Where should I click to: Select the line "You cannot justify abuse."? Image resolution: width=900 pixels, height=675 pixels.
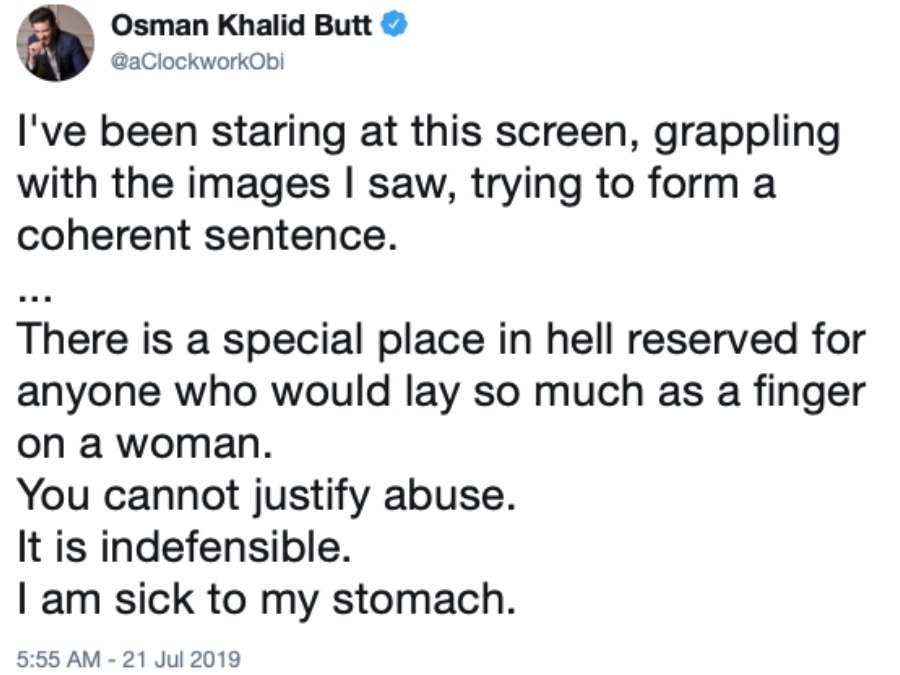(x=267, y=496)
